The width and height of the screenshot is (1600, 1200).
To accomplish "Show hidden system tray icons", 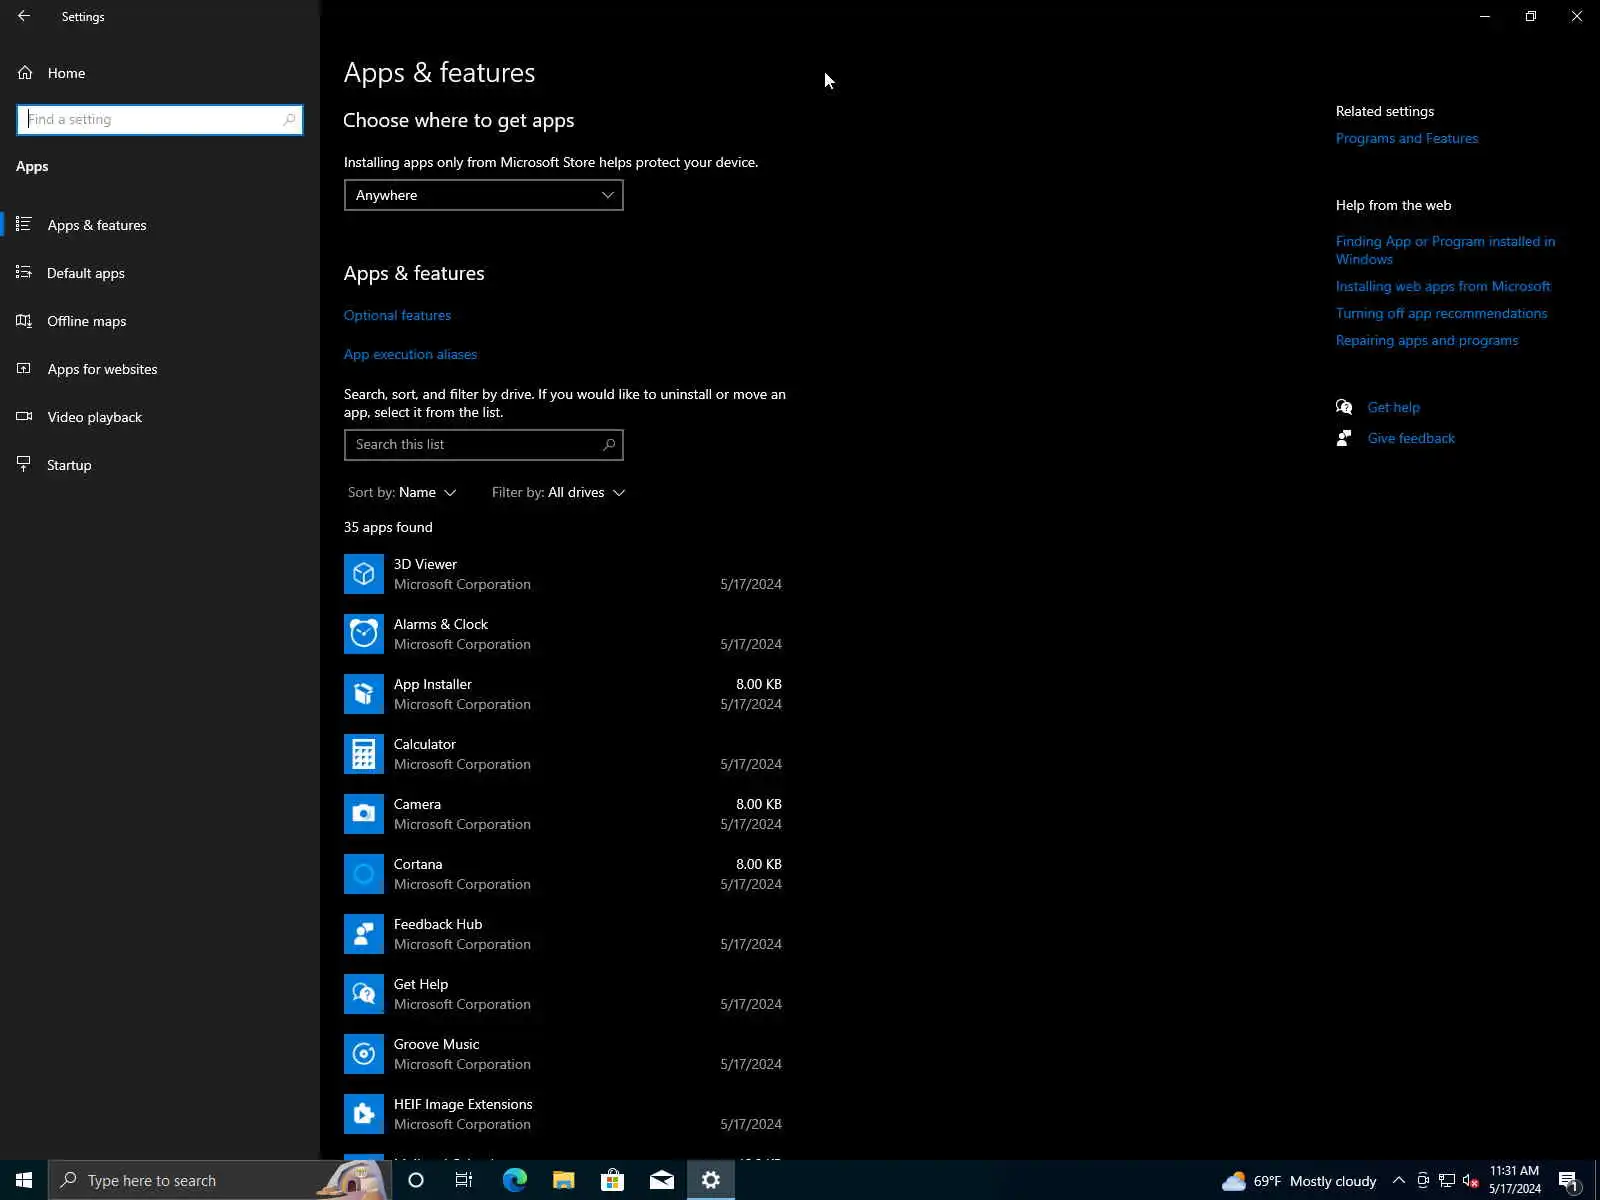I will [1399, 1181].
